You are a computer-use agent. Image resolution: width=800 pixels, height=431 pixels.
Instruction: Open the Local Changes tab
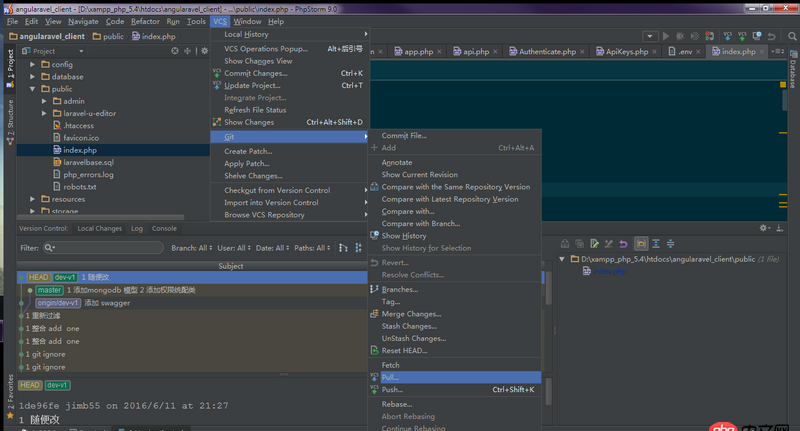point(99,228)
